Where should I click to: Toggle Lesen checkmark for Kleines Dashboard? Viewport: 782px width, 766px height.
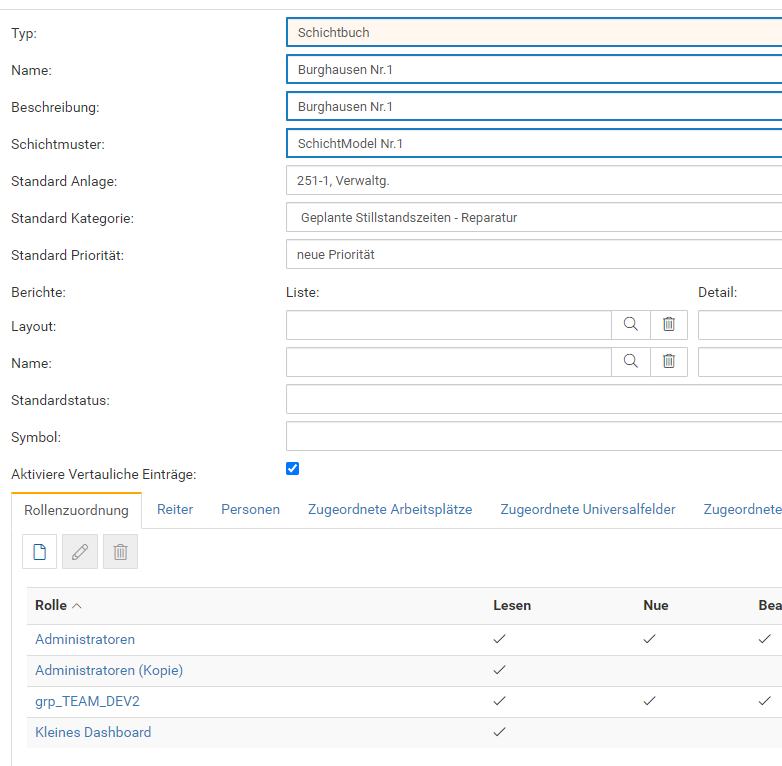500,732
